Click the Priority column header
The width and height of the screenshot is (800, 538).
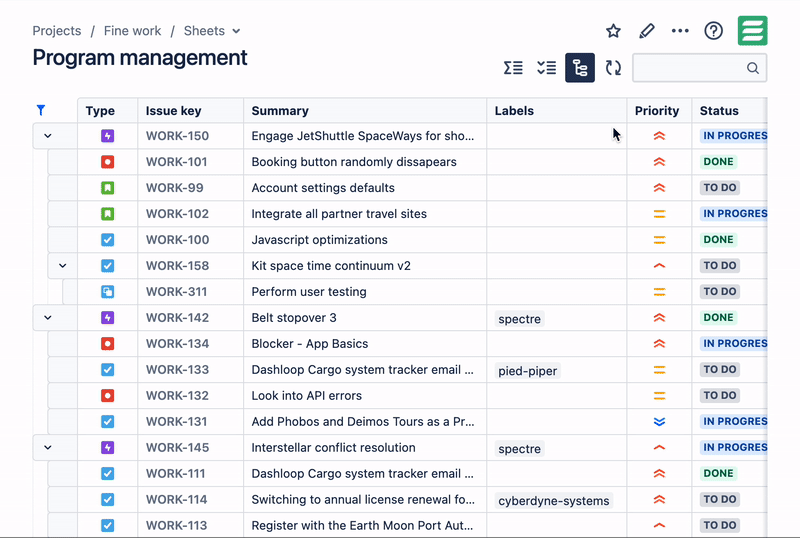(657, 111)
